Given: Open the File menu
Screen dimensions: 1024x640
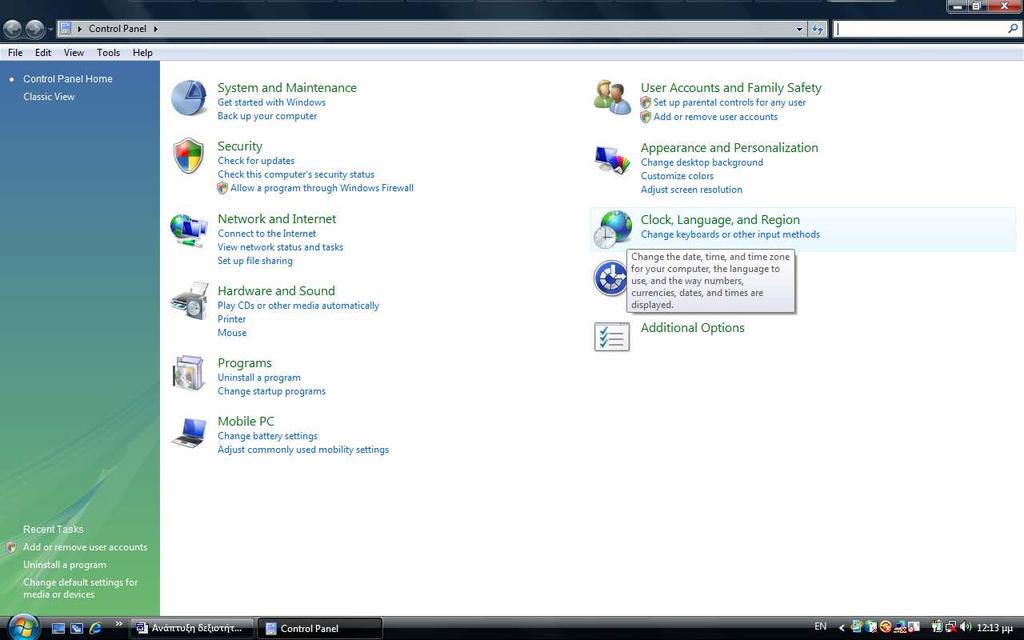Looking at the screenshot, I should [15, 53].
